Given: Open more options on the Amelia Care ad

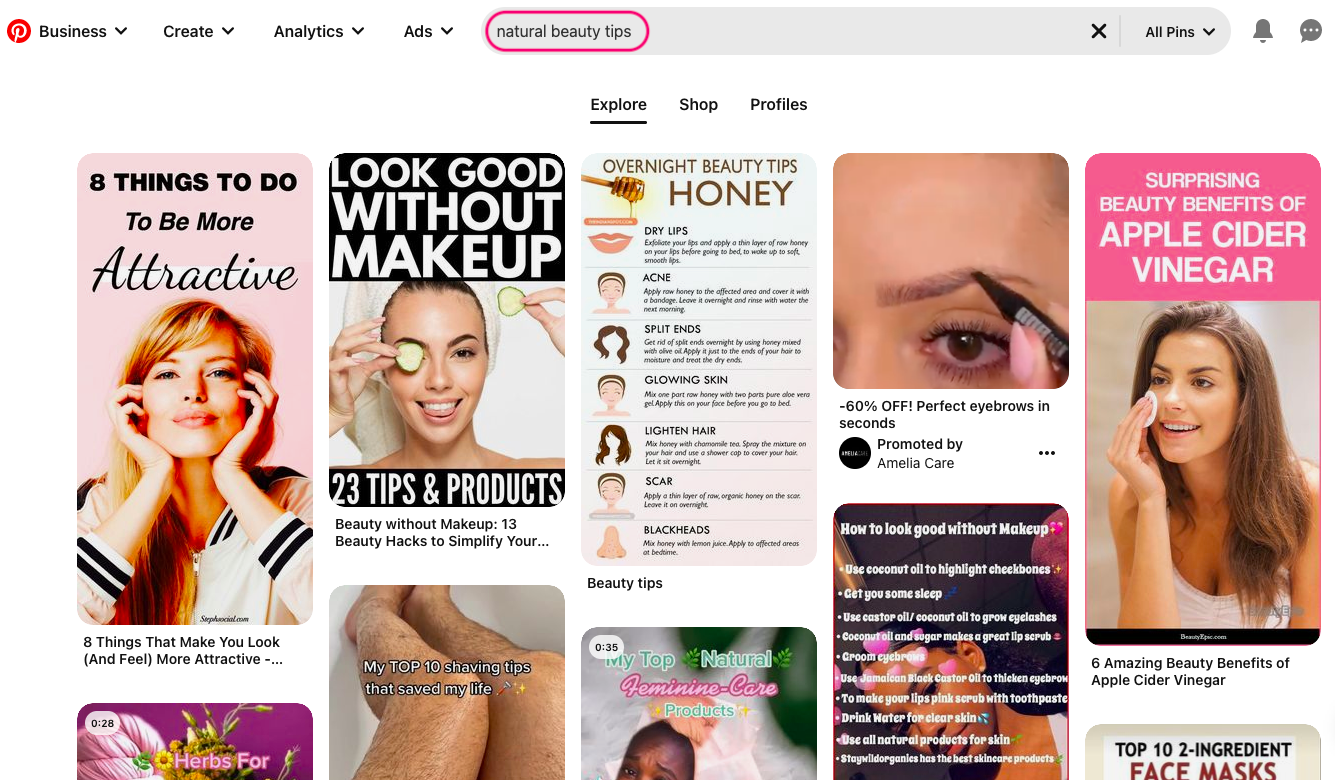Looking at the screenshot, I should tap(1046, 453).
